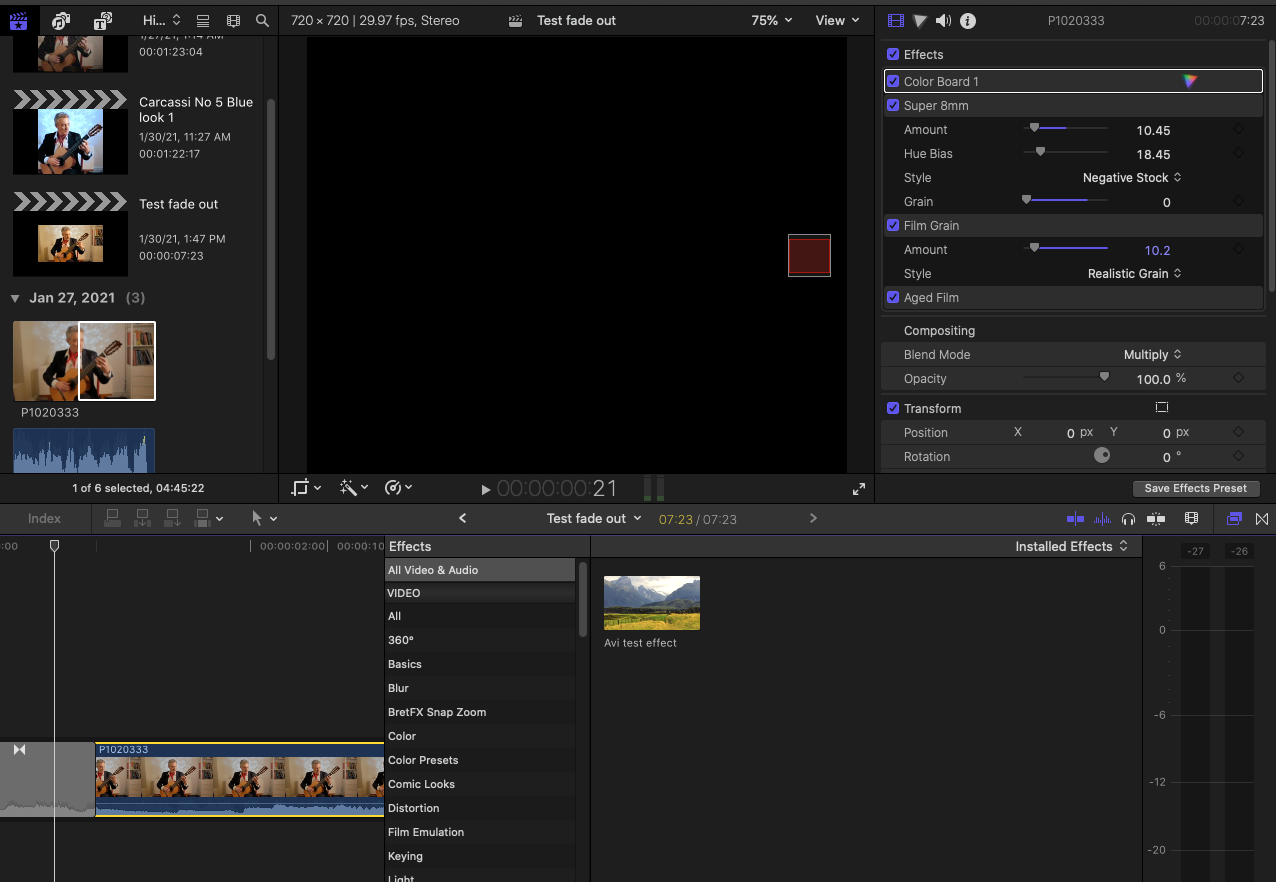Click the Opacity slider handle
The width and height of the screenshot is (1276, 882).
[1104, 377]
